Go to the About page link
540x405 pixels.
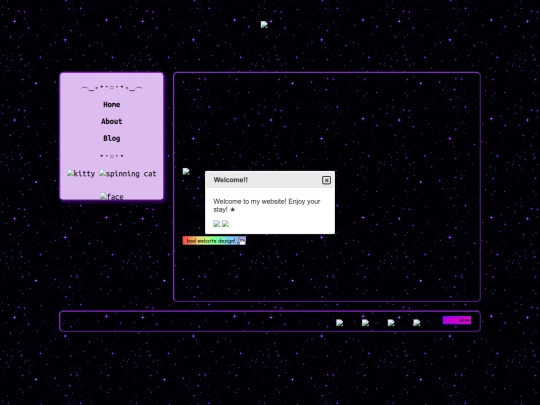(112, 122)
